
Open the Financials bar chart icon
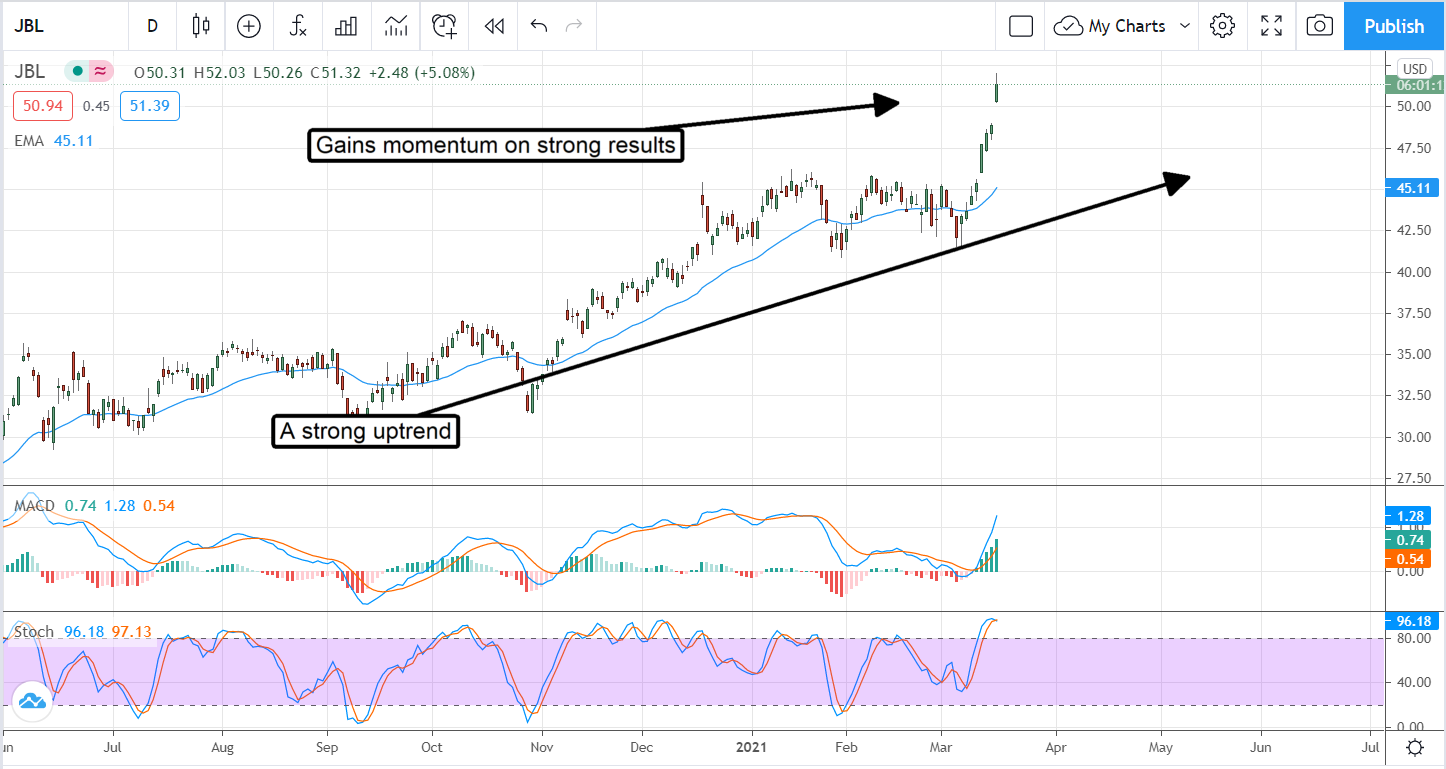346,26
